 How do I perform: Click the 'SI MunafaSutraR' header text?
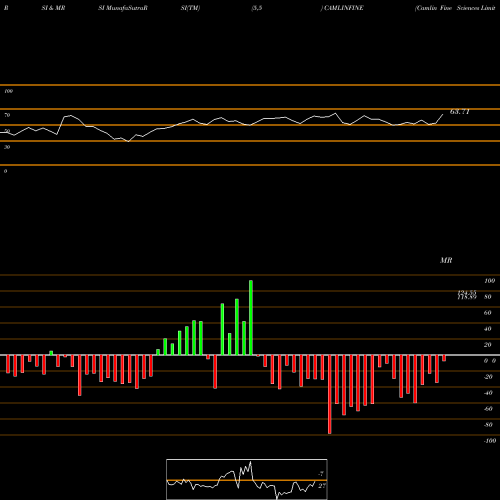123,8
